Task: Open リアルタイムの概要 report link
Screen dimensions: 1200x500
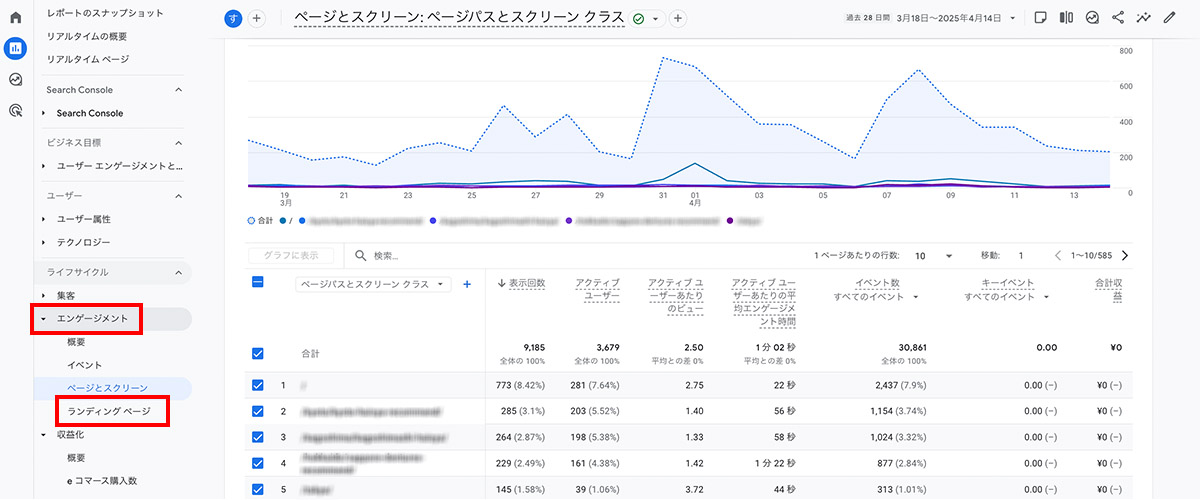Action: click(87, 36)
